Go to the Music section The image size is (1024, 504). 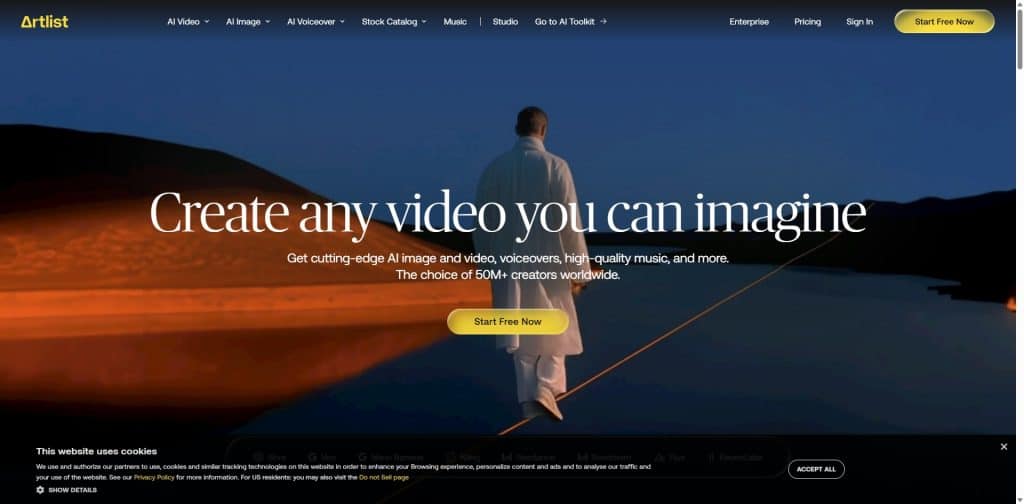[455, 21]
